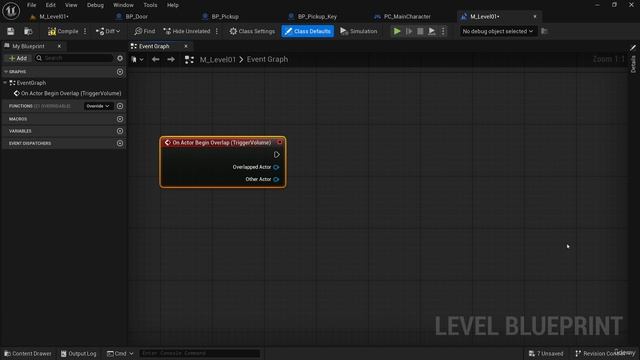Open the Output Log
This screenshot has width=640, height=360.
pos(78,353)
